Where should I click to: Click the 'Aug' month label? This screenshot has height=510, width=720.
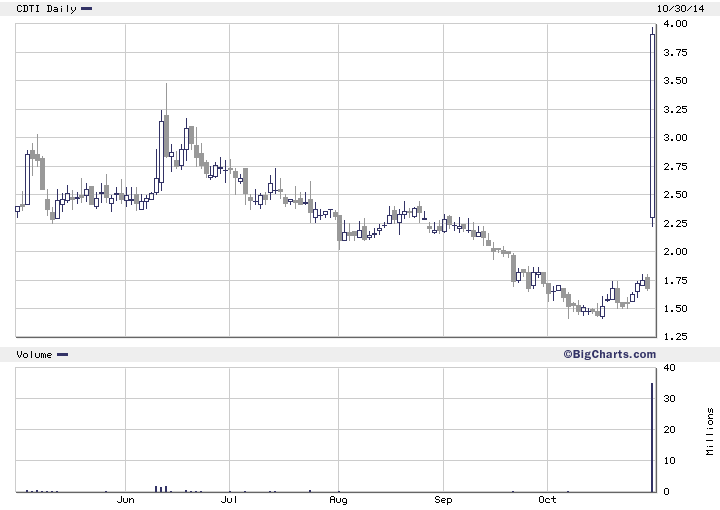click(x=338, y=500)
